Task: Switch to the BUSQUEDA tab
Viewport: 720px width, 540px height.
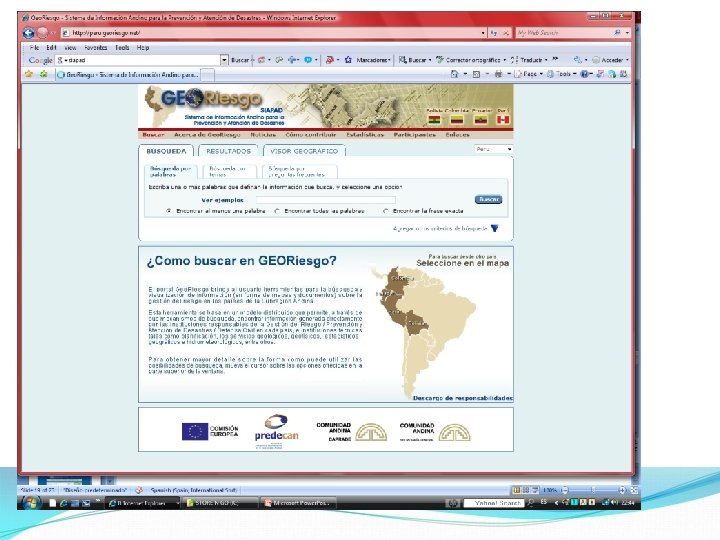Action: (166, 151)
